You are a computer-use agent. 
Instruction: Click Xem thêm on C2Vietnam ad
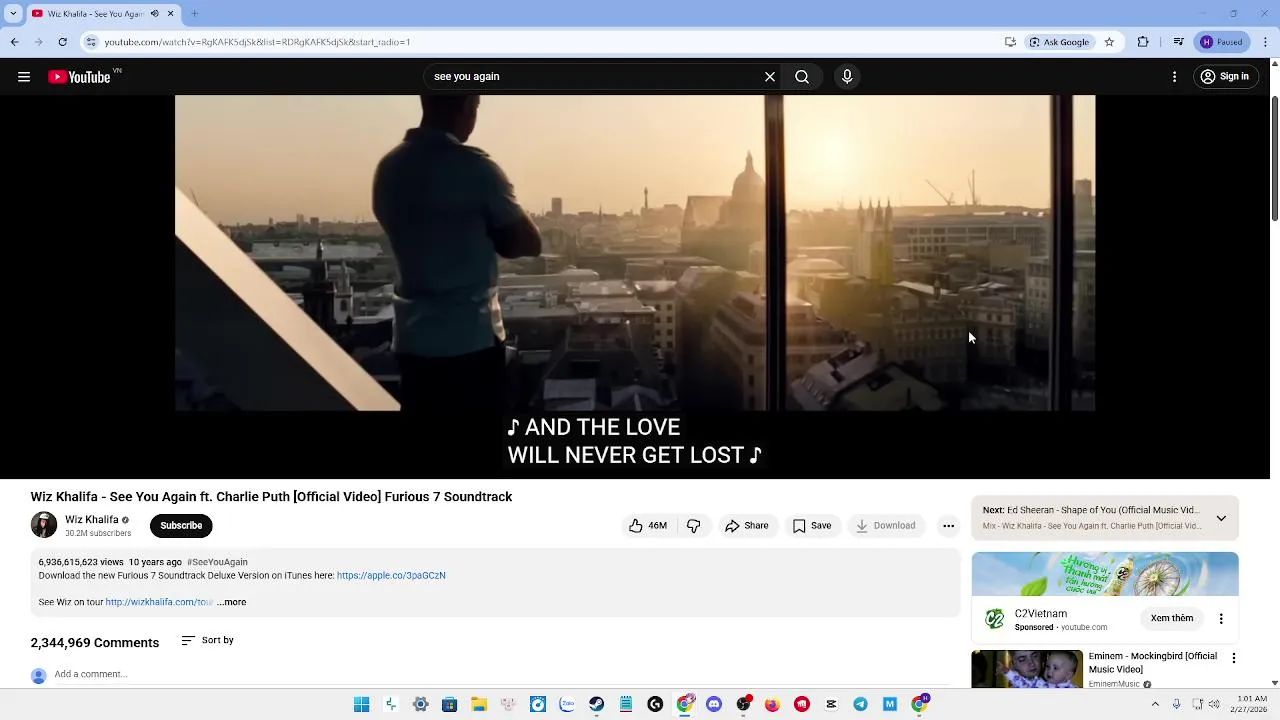point(1172,619)
